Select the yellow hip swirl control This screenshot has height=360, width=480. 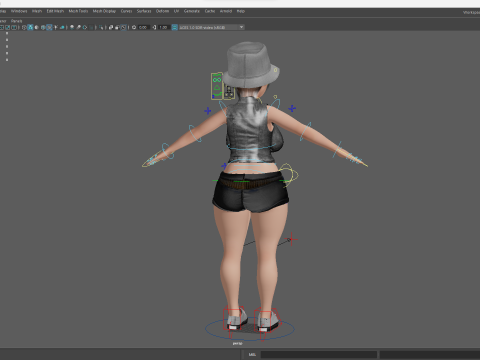pyautogui.click(x=289, y=174)
